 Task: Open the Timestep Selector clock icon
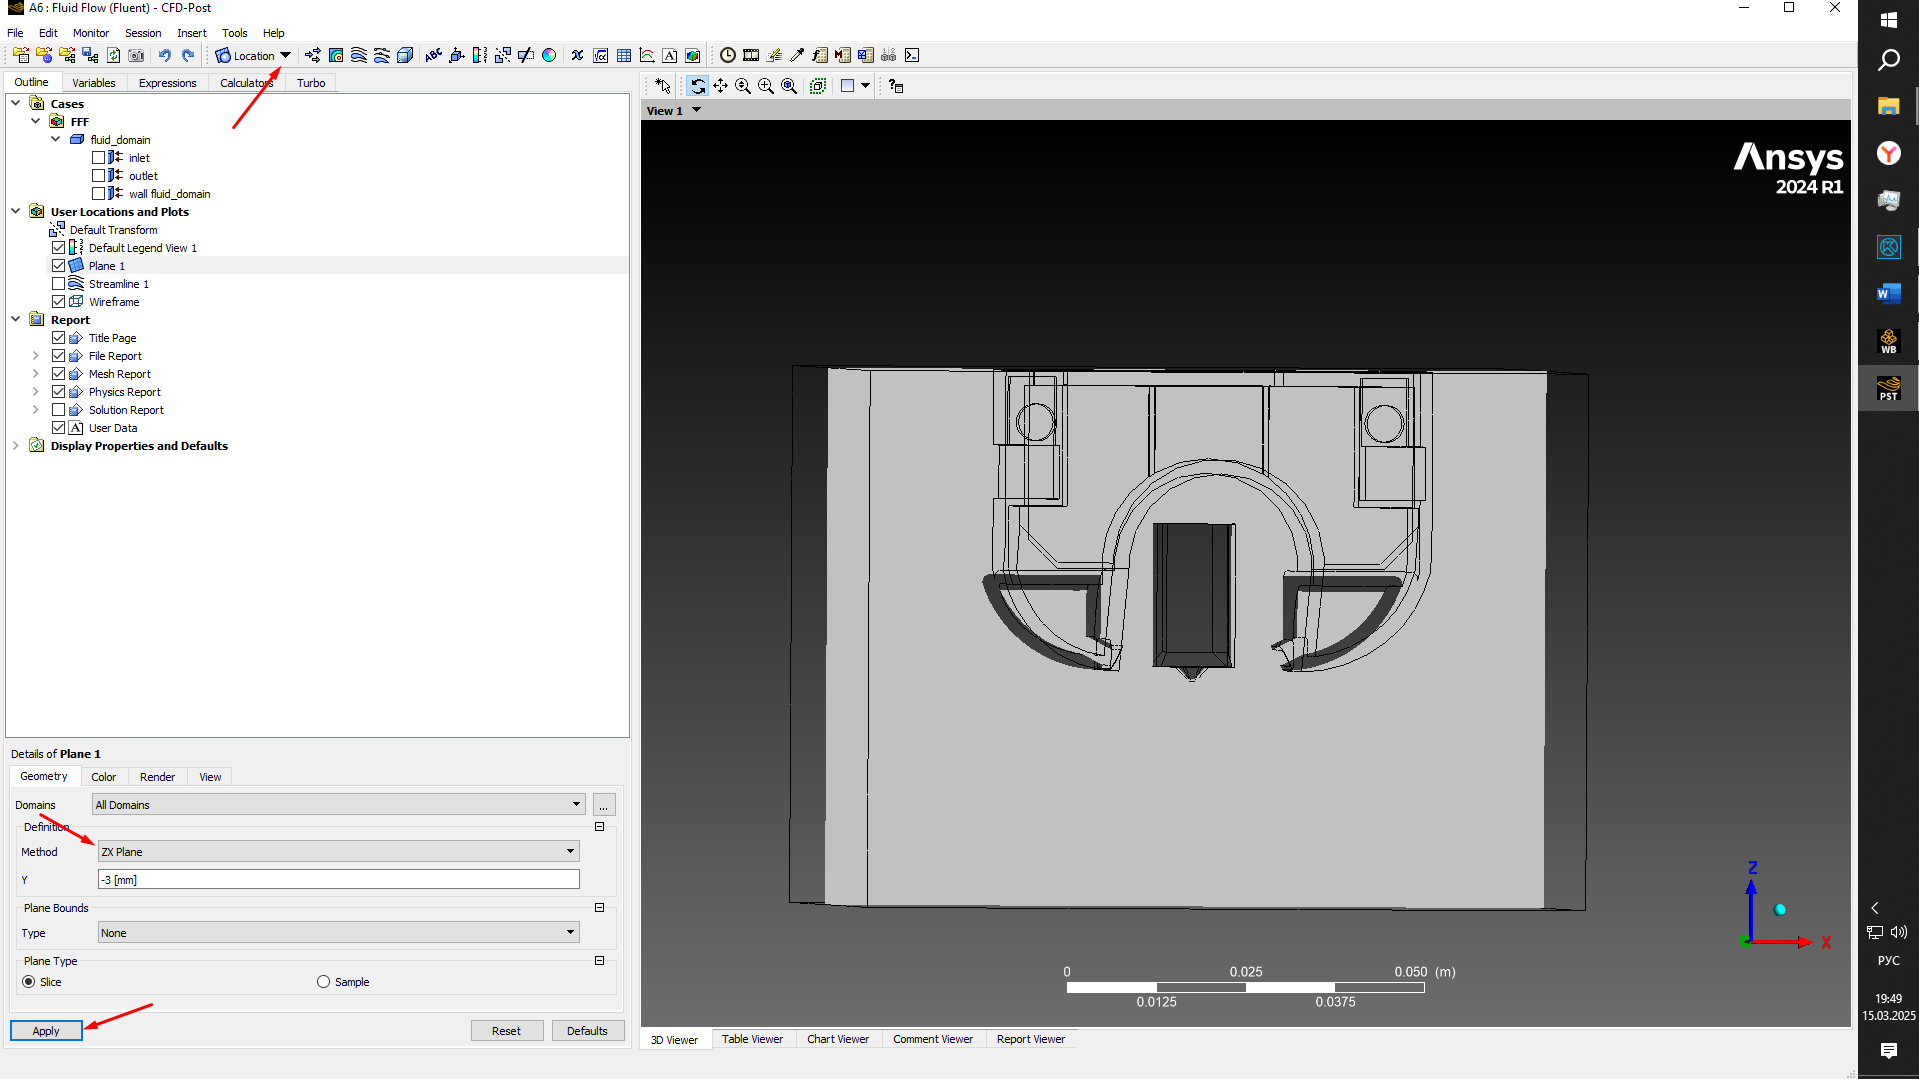(728, 55)
